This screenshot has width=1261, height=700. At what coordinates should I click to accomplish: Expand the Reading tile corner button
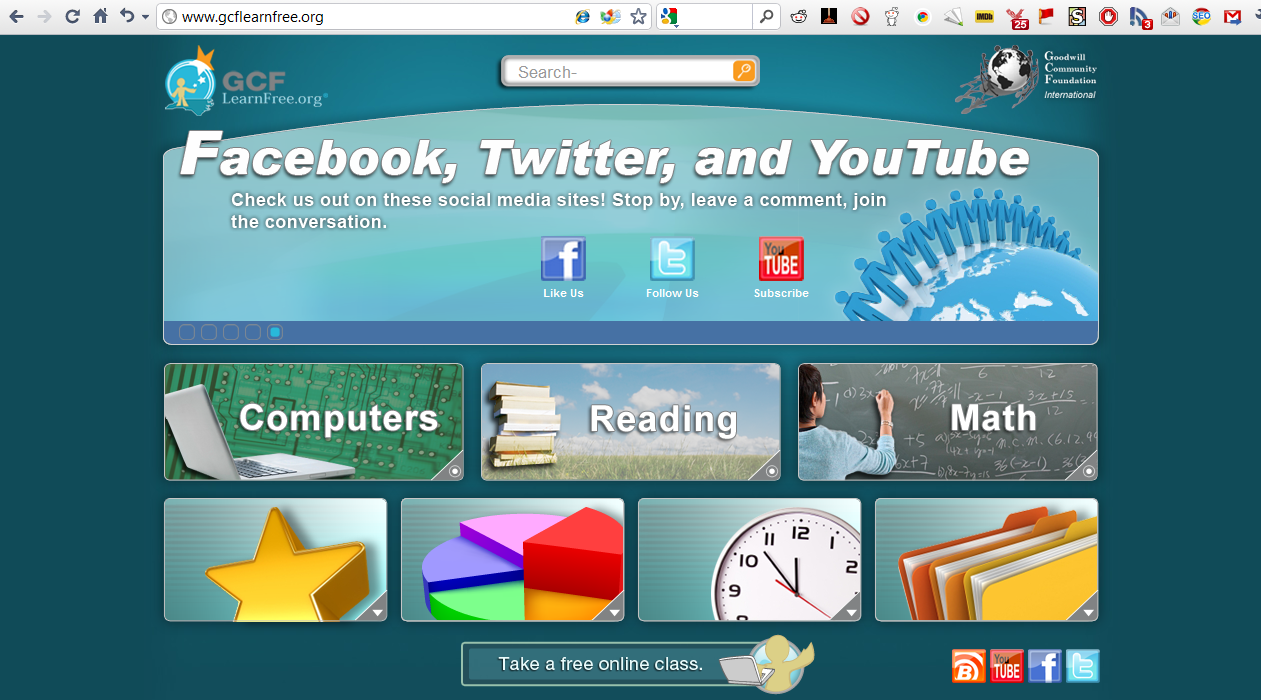click(771, 471)
